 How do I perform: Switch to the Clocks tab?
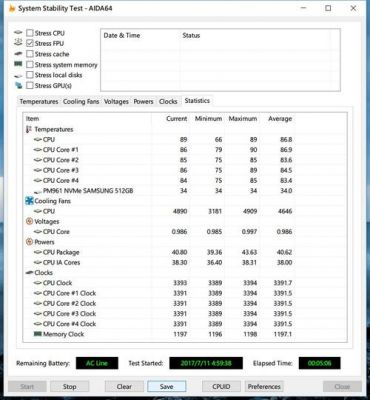tap(168, 101)
